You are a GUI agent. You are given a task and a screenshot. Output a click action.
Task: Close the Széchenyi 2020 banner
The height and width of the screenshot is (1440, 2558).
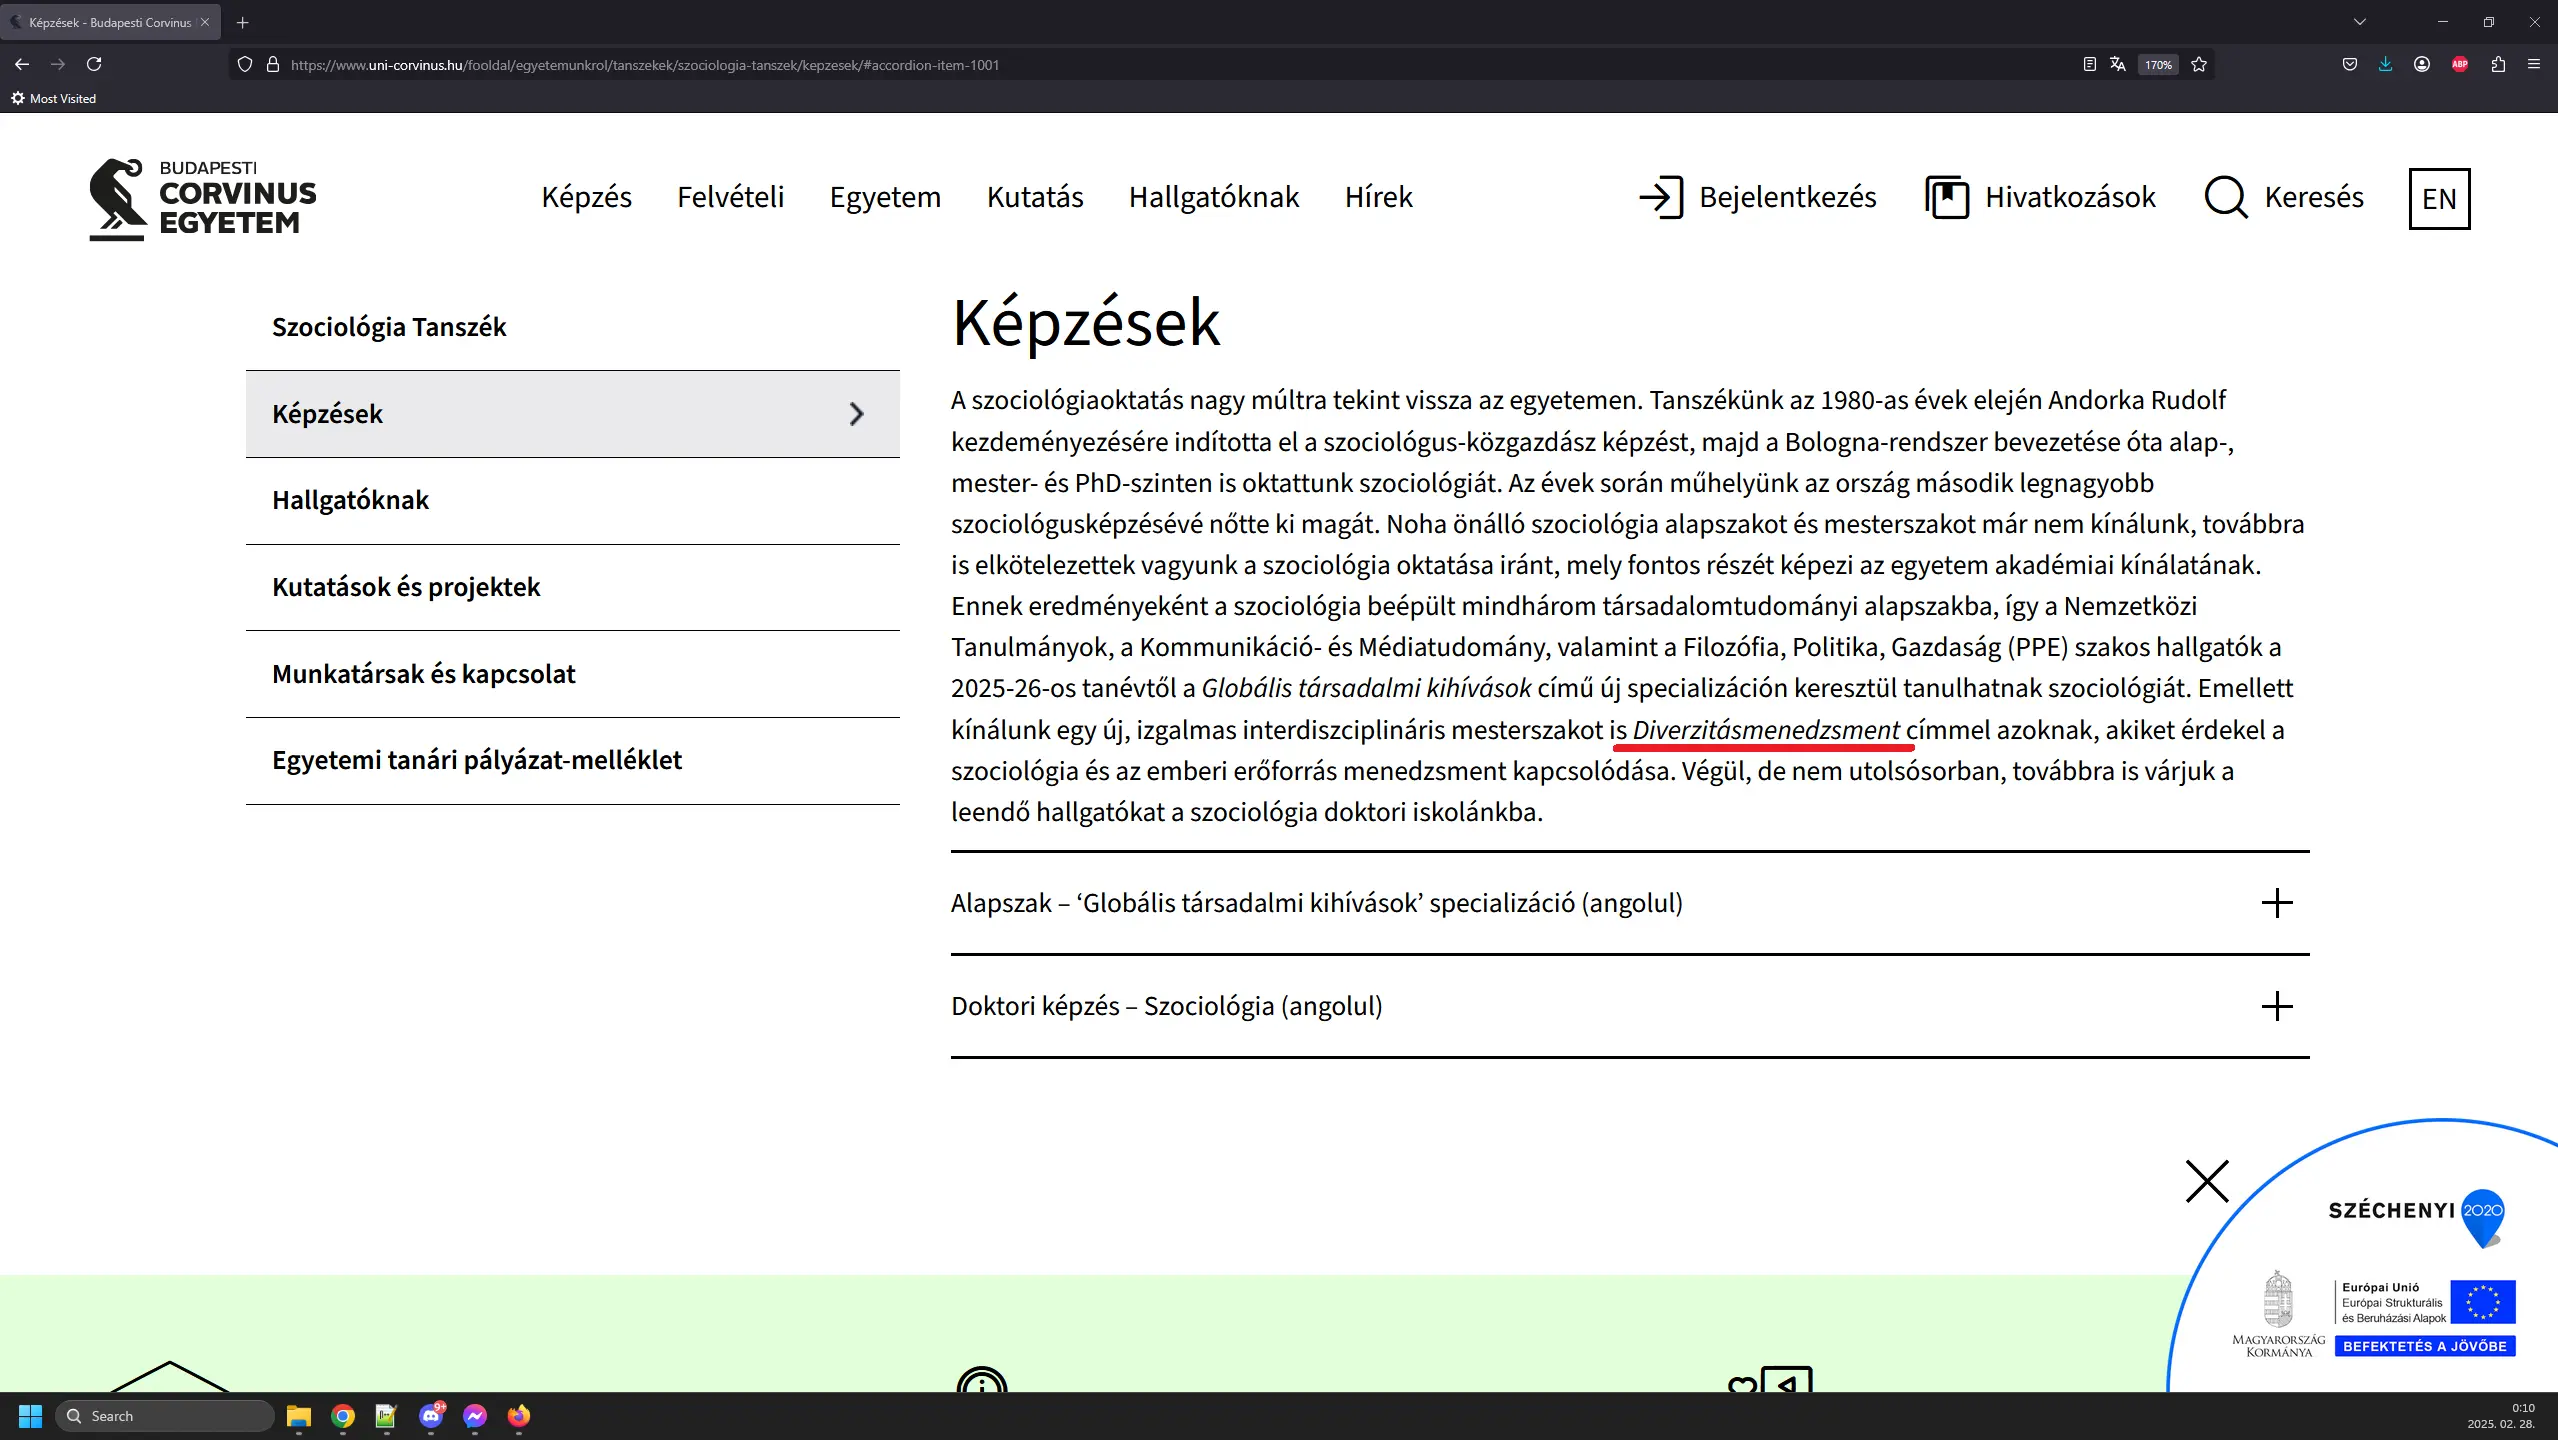tap(2207, 1181)
